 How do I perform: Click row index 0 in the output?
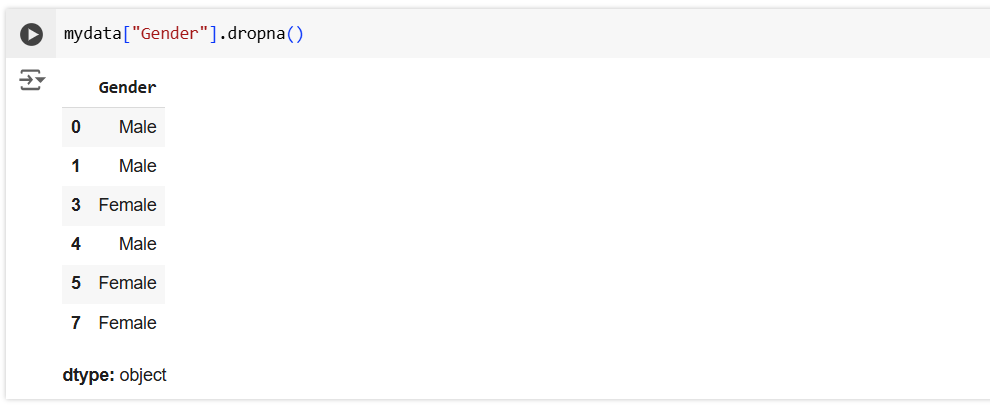pos(76,127)
